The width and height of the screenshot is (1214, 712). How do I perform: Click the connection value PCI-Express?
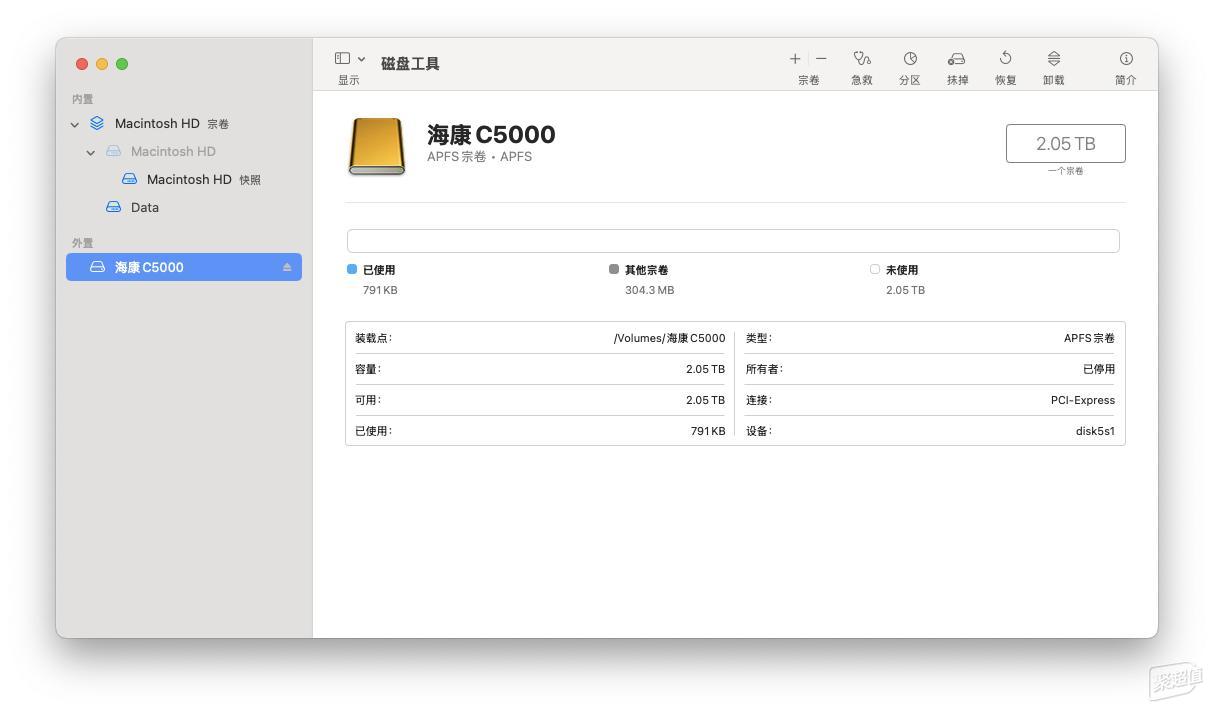pyautogui.click(x=1083, y=400)
